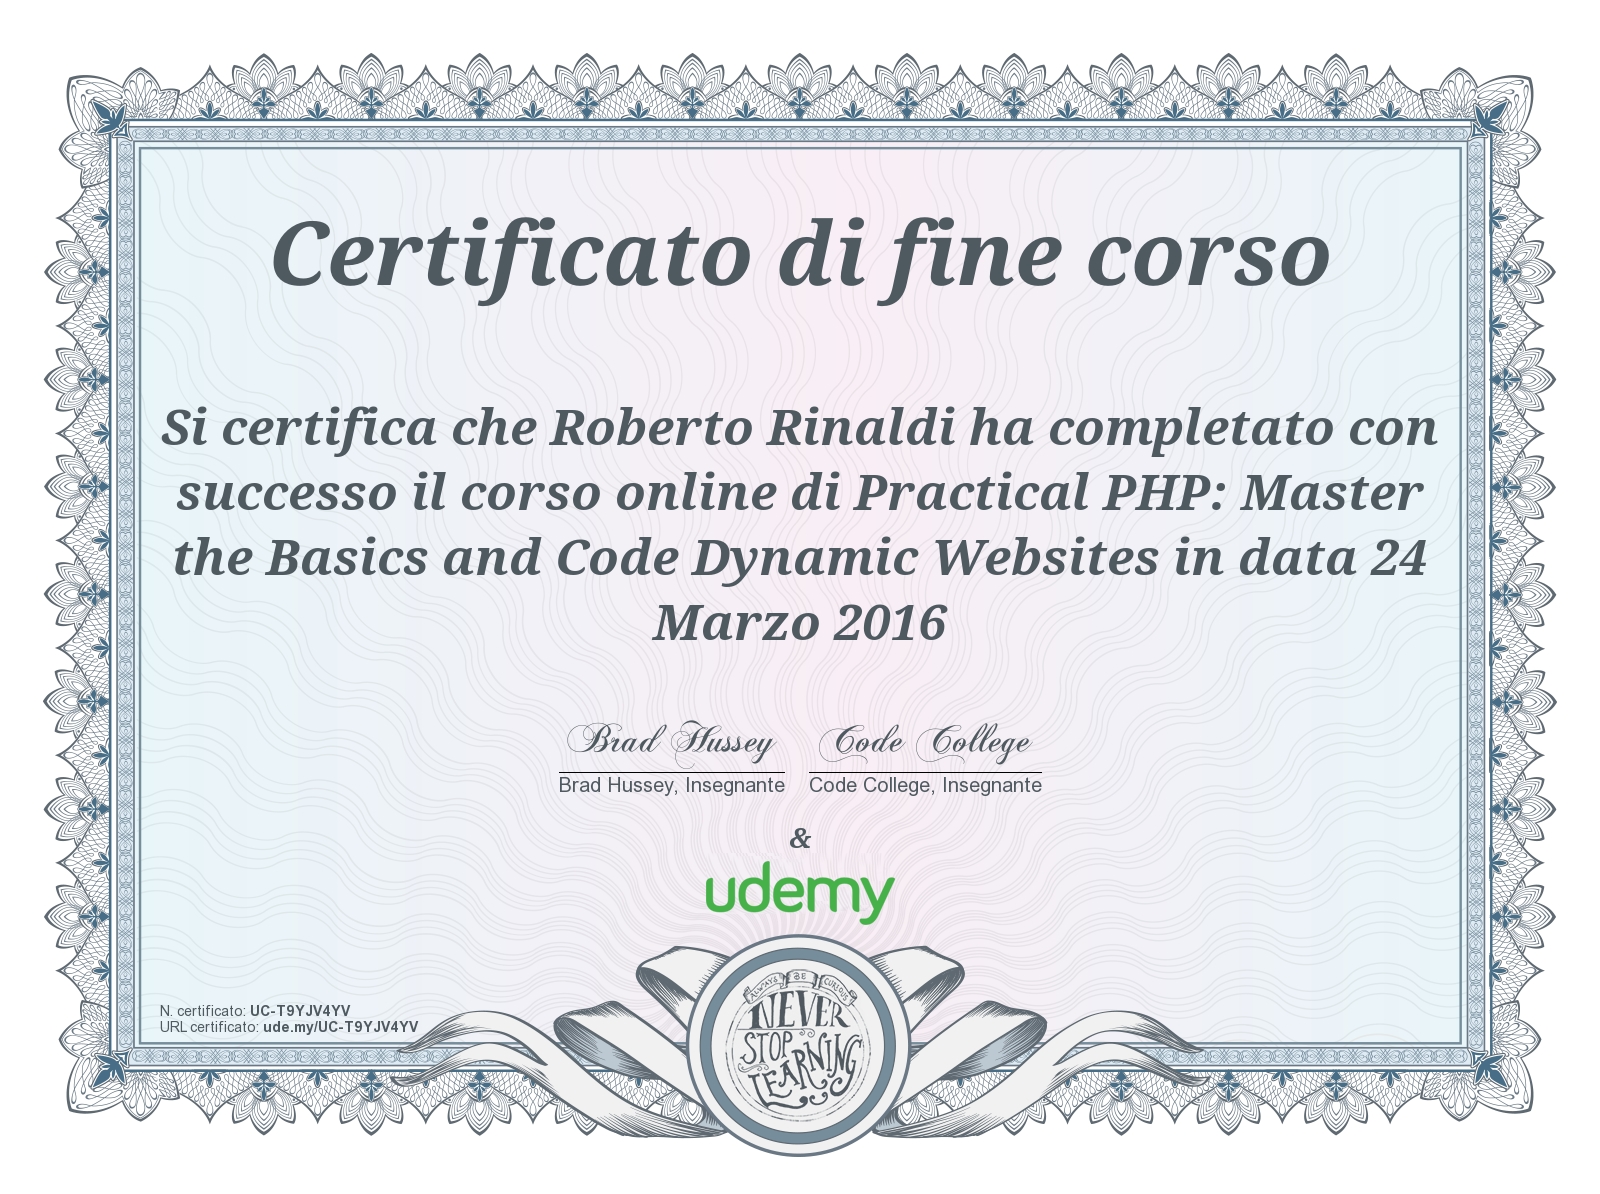Click the Never Stop Learning seal
The image size is (1600, 1194).
(x=800, y=1046)
